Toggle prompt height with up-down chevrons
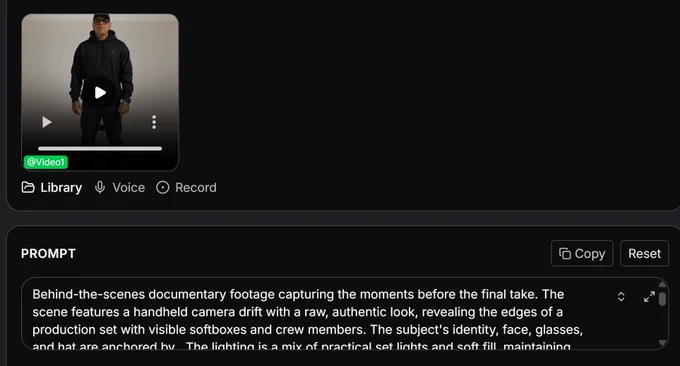The height and width of the screenshot is (366, 680). [621, 297]
